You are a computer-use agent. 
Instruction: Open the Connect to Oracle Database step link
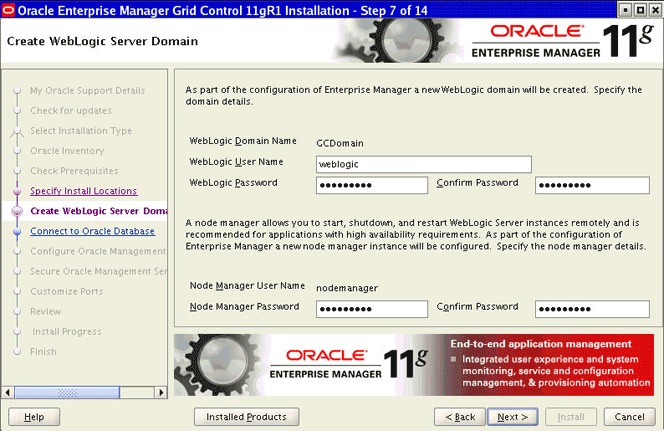coord(92,231)
